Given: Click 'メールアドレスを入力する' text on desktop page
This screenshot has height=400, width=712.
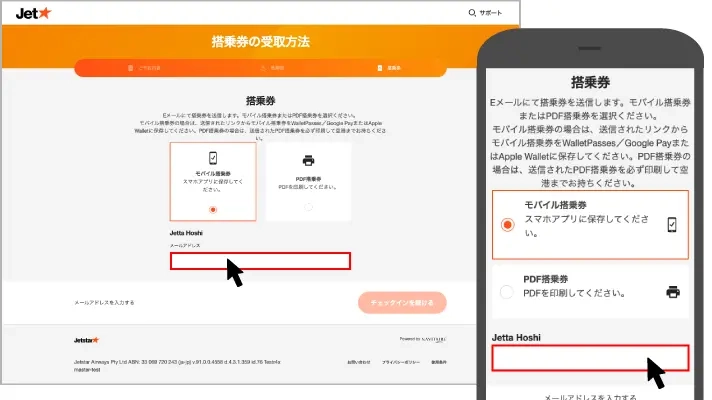Looking at the screenshot, I should (104, 302).
